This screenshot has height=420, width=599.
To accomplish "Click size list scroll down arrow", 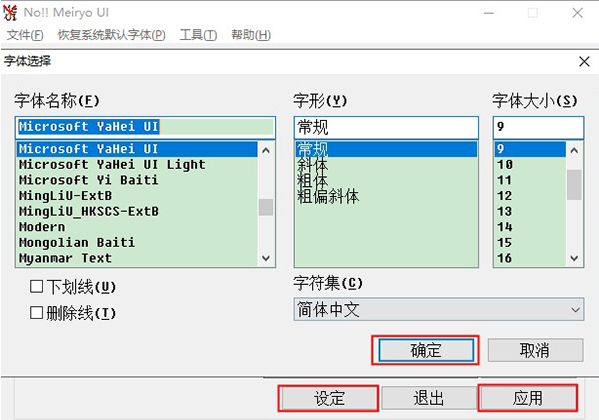I will tap(574, 258).
